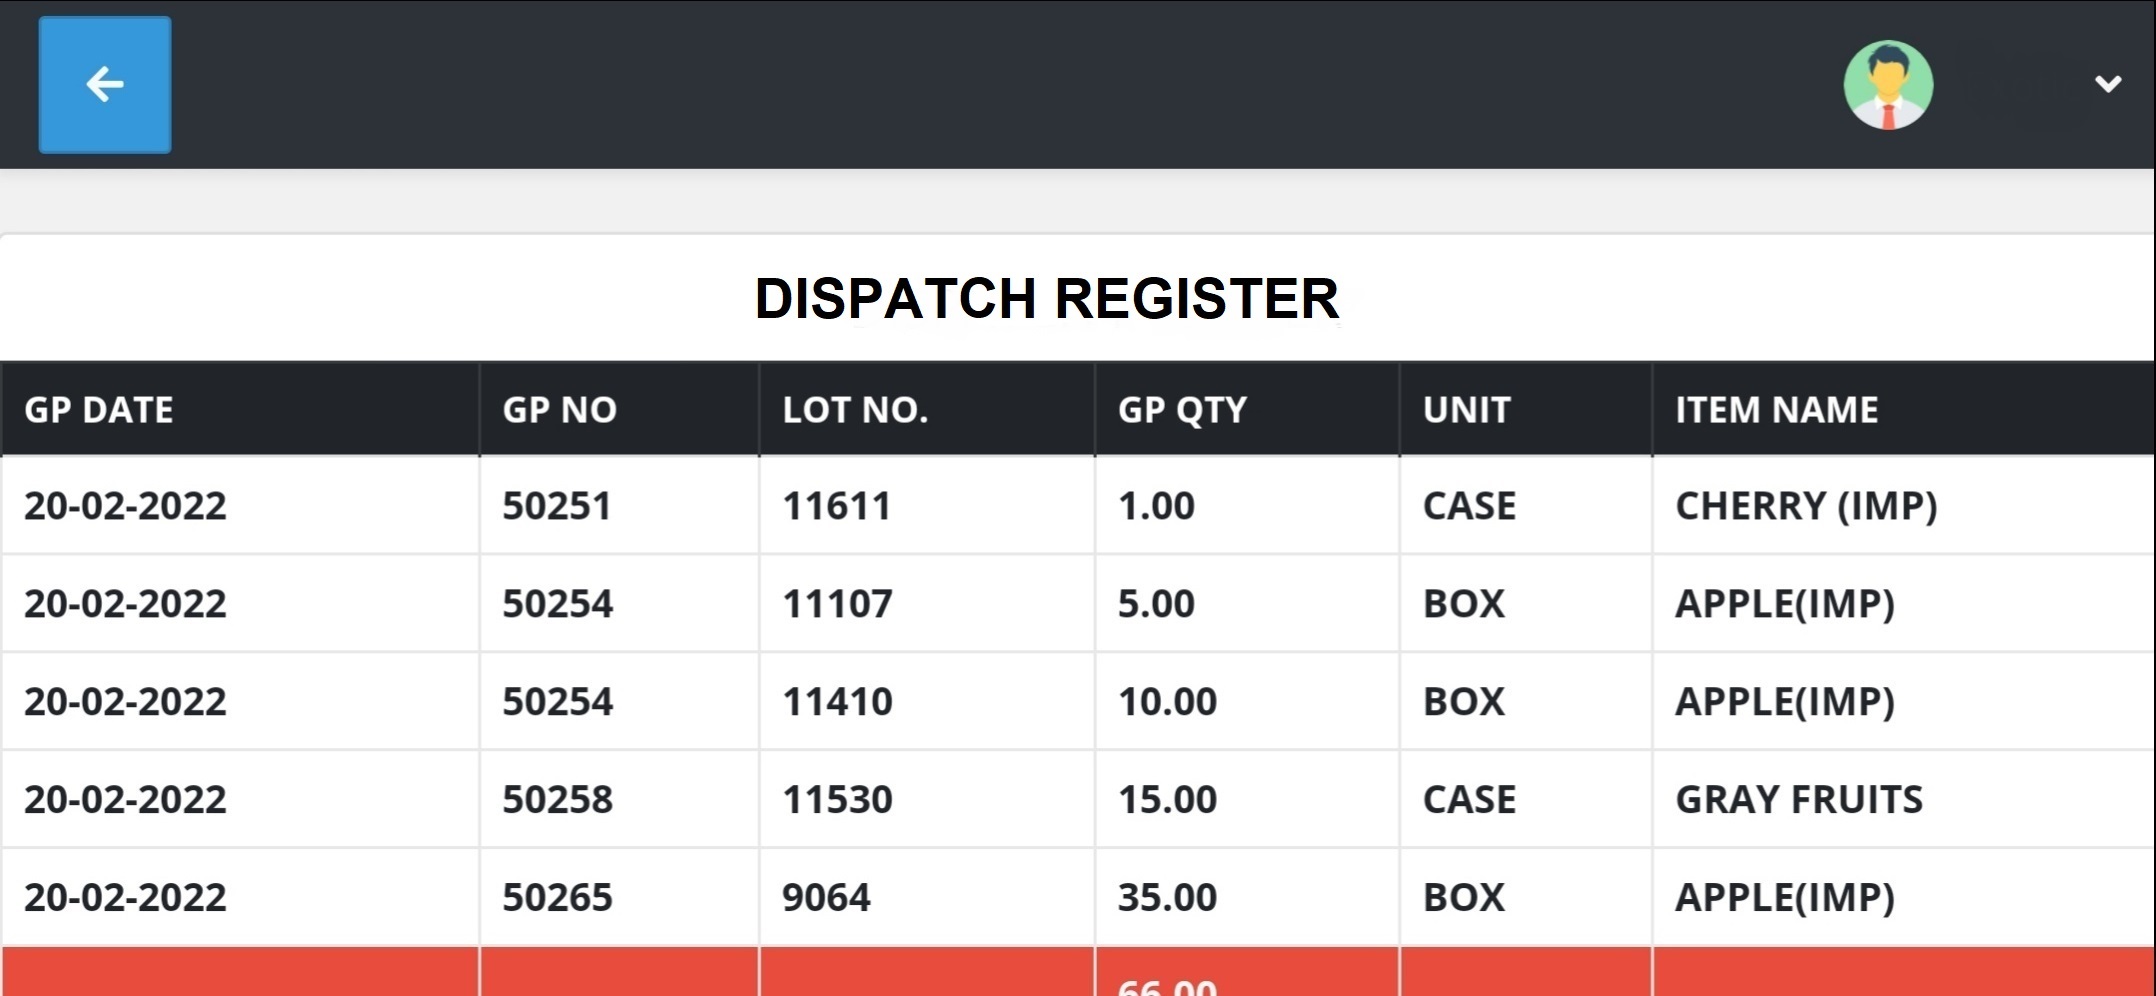Select GP number 50258 cell

tap(557, 800)
